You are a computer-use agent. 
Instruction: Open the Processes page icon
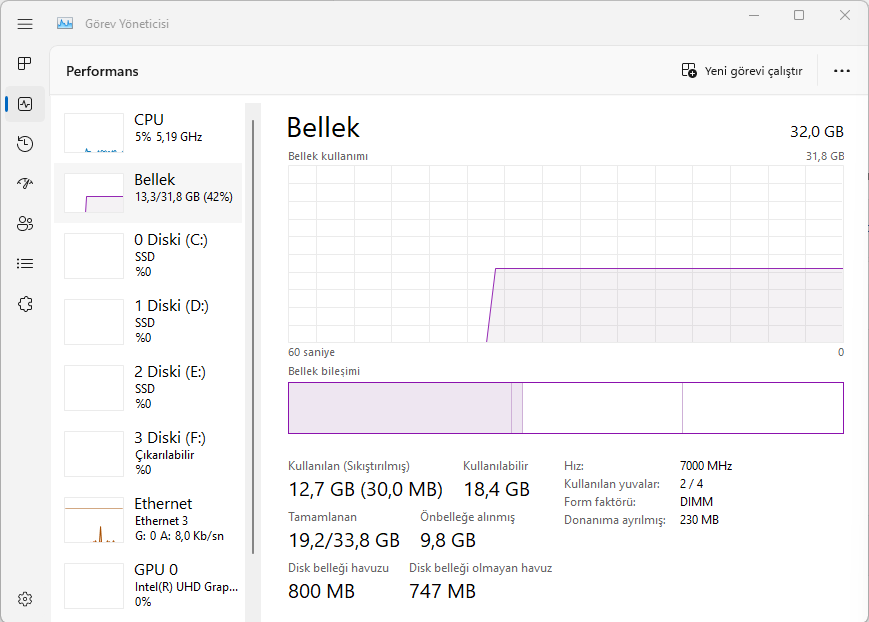coord(25,64)
